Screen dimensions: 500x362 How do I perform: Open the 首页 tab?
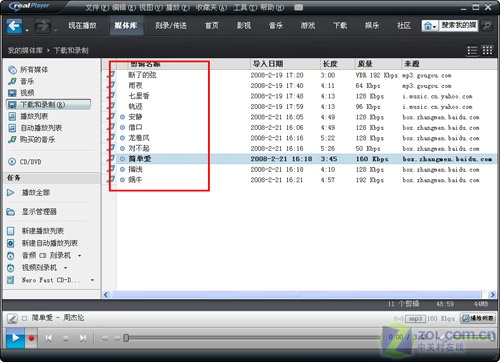coord(212,25)
